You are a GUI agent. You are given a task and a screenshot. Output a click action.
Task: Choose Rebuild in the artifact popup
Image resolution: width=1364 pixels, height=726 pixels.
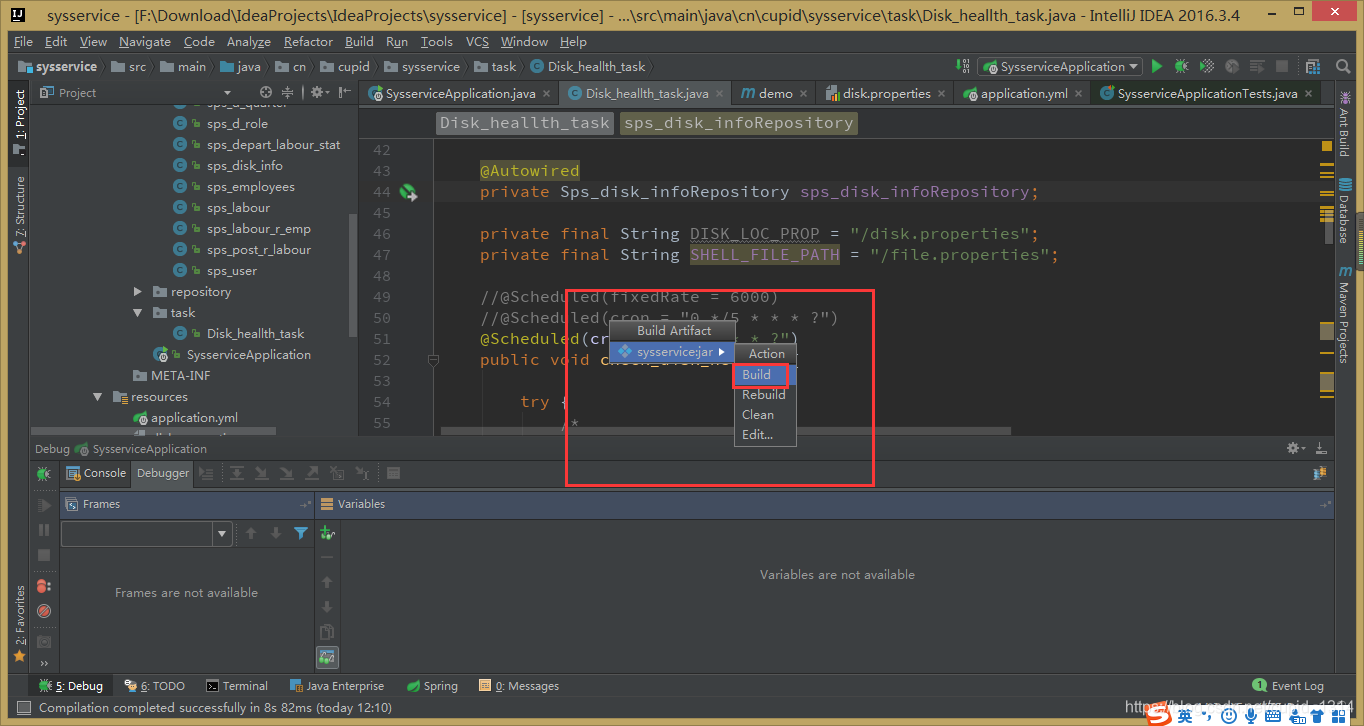tap(763, 395)
